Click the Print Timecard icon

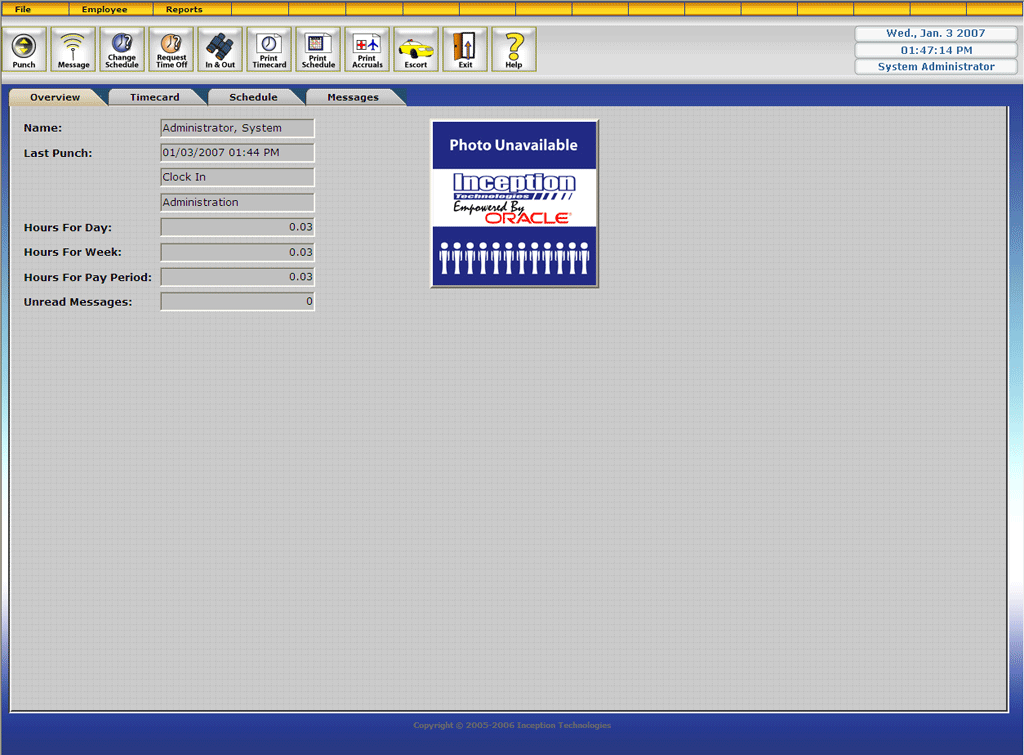coord(269,49)
